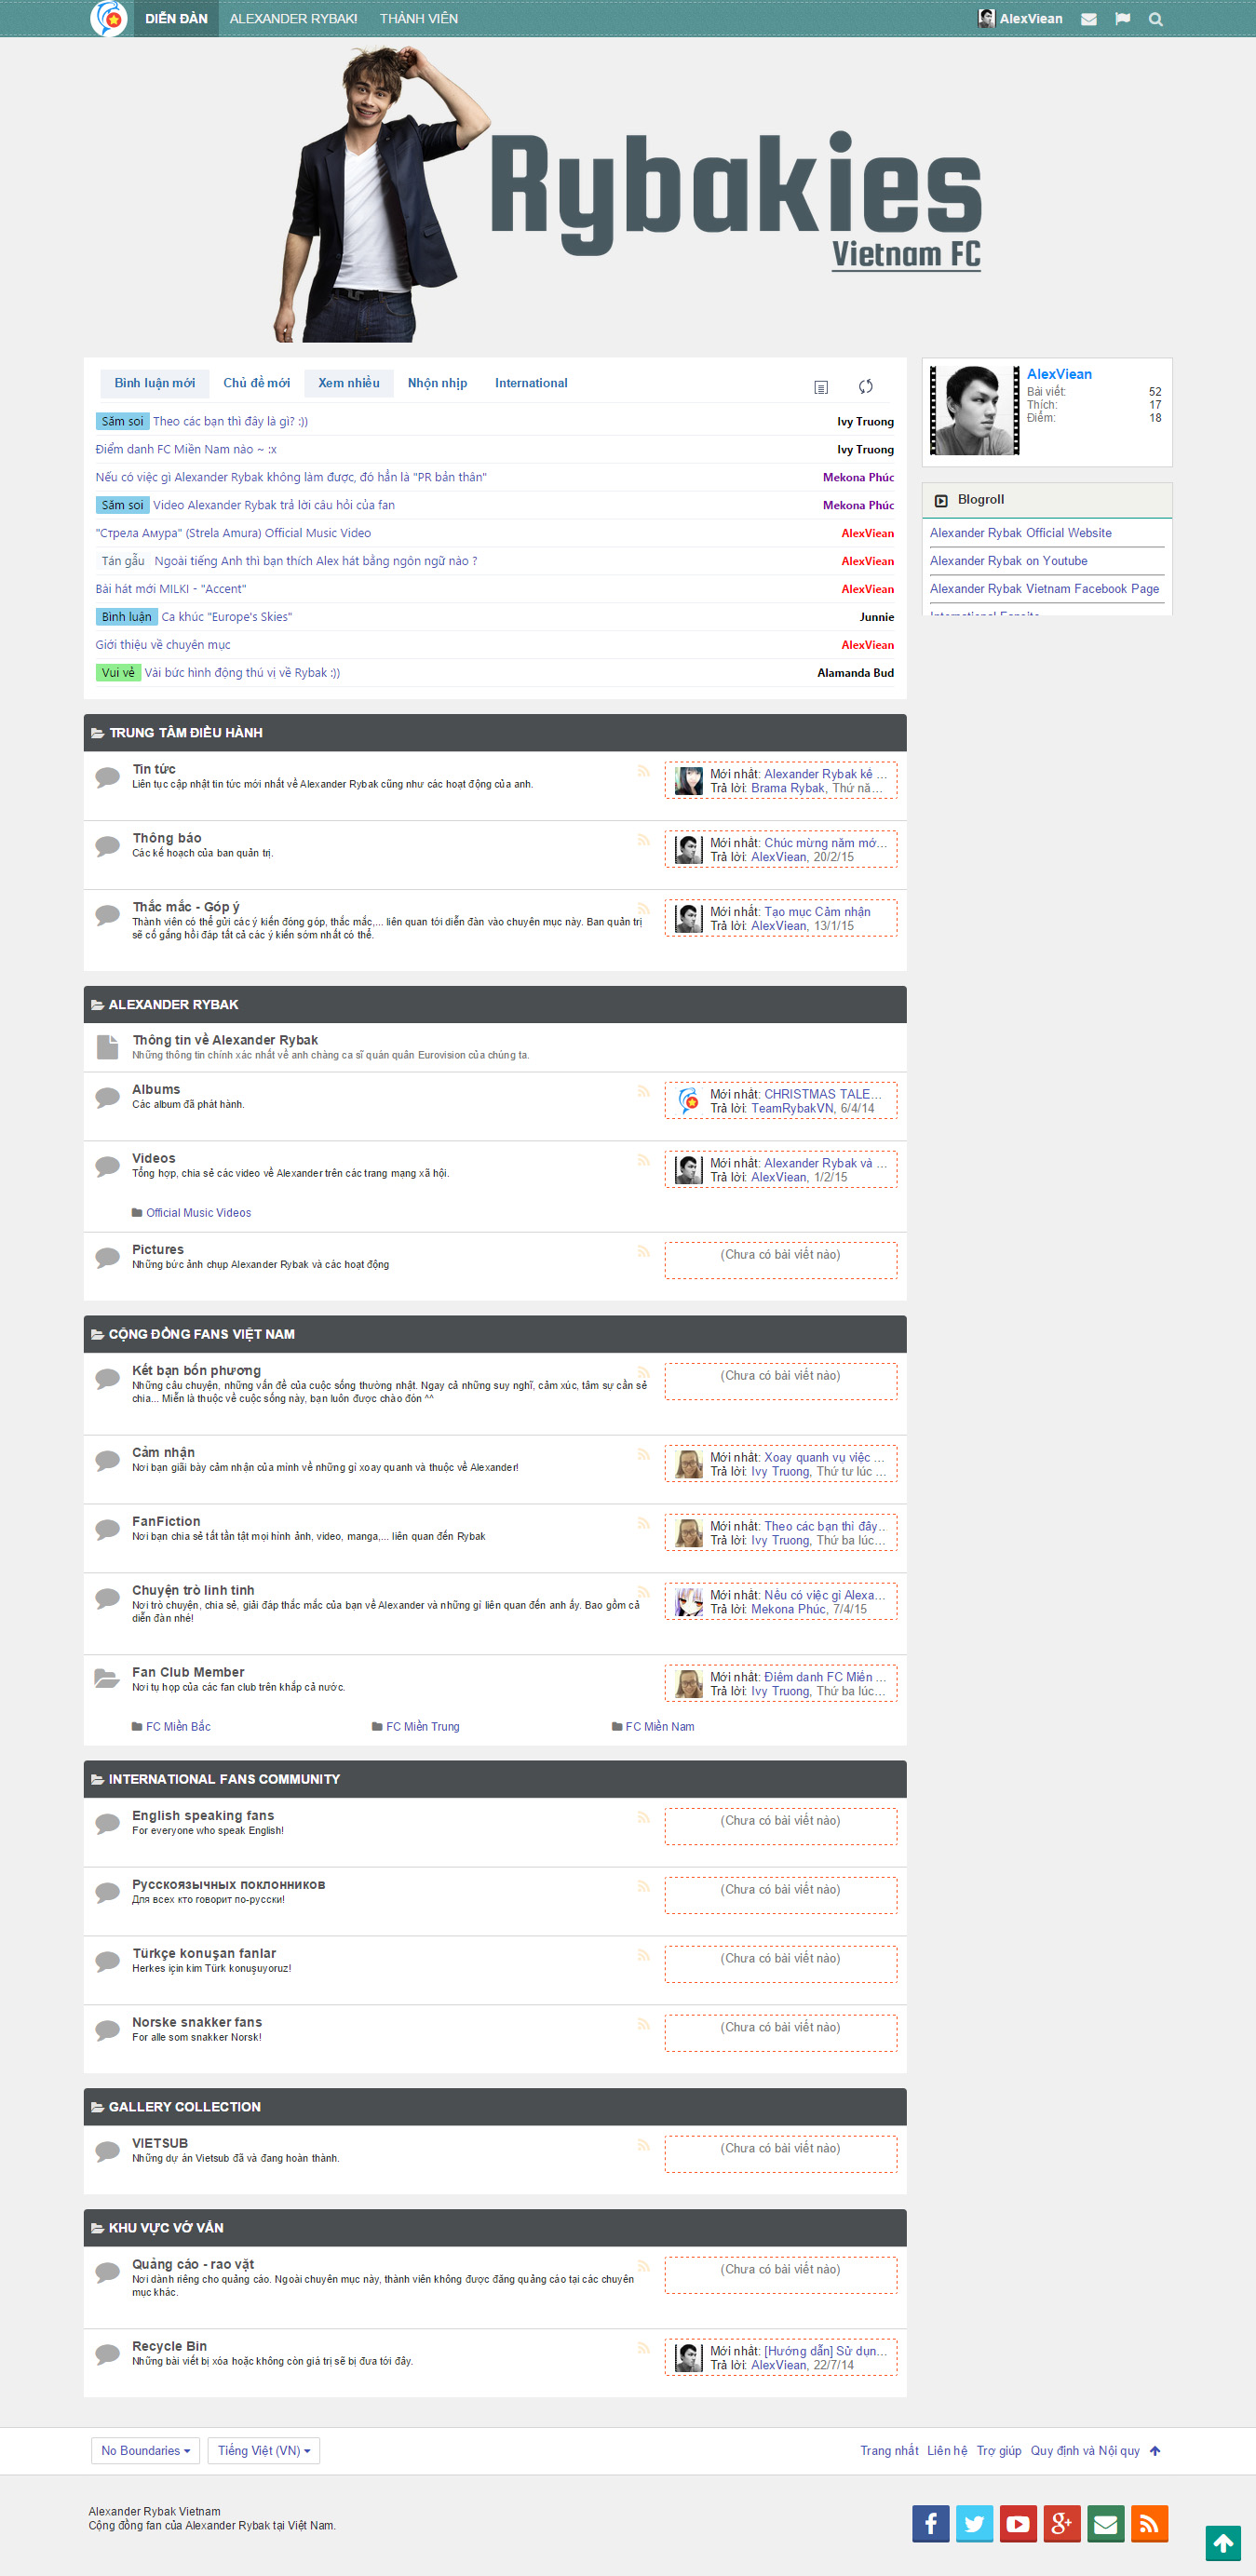
Task: Switch to the Bình luận mới tab
Action: (x=154, y=383)
